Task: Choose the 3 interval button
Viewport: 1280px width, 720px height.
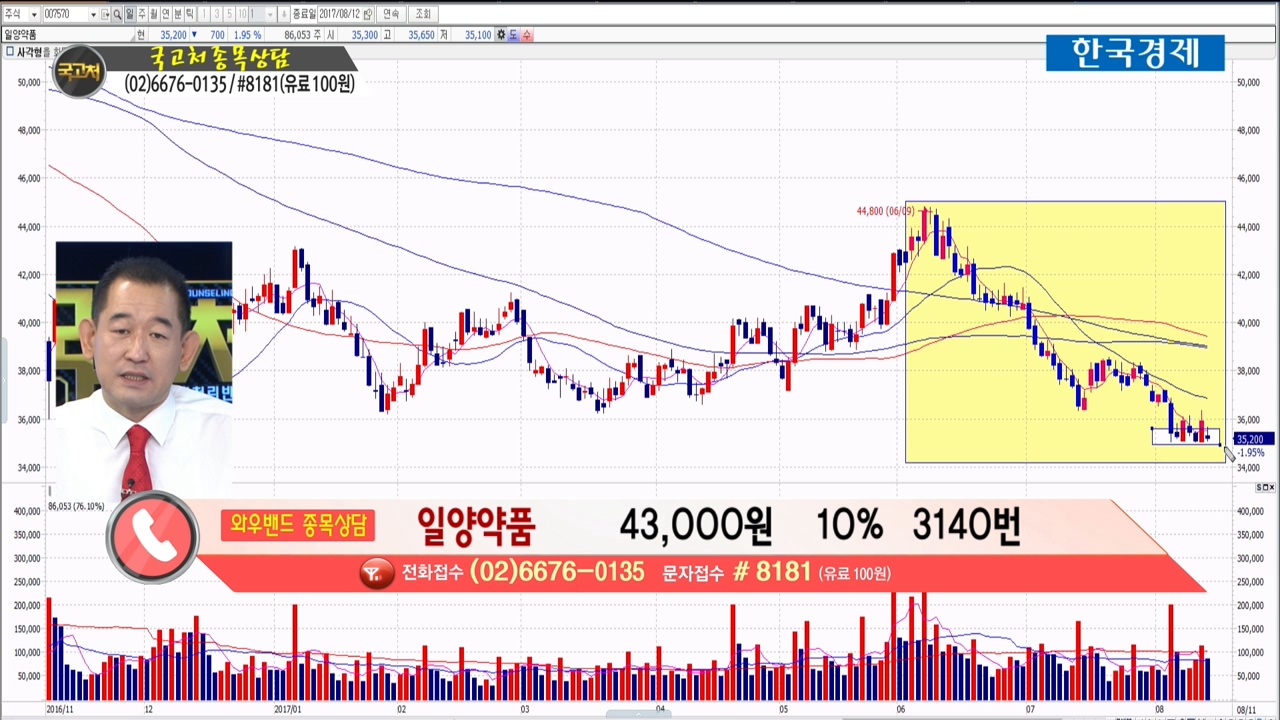Action: [x=217, y=15]
